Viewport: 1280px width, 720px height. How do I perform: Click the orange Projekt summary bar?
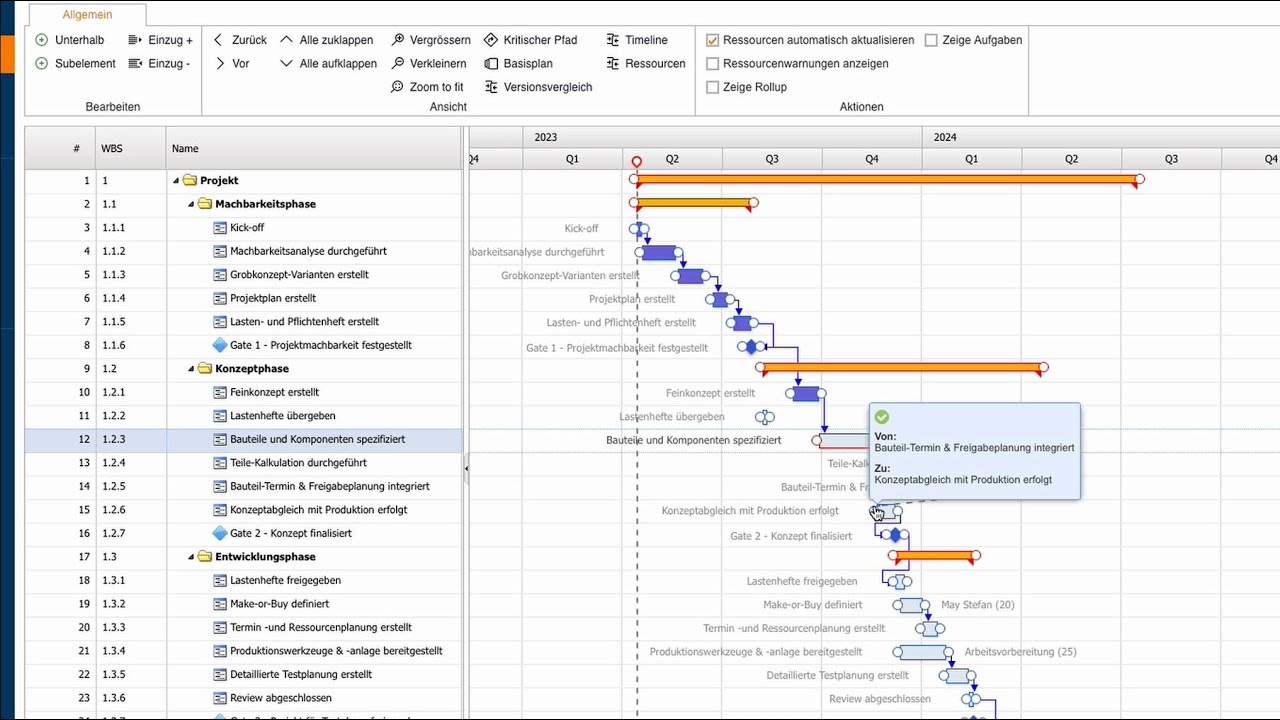(x=885, y=180)
